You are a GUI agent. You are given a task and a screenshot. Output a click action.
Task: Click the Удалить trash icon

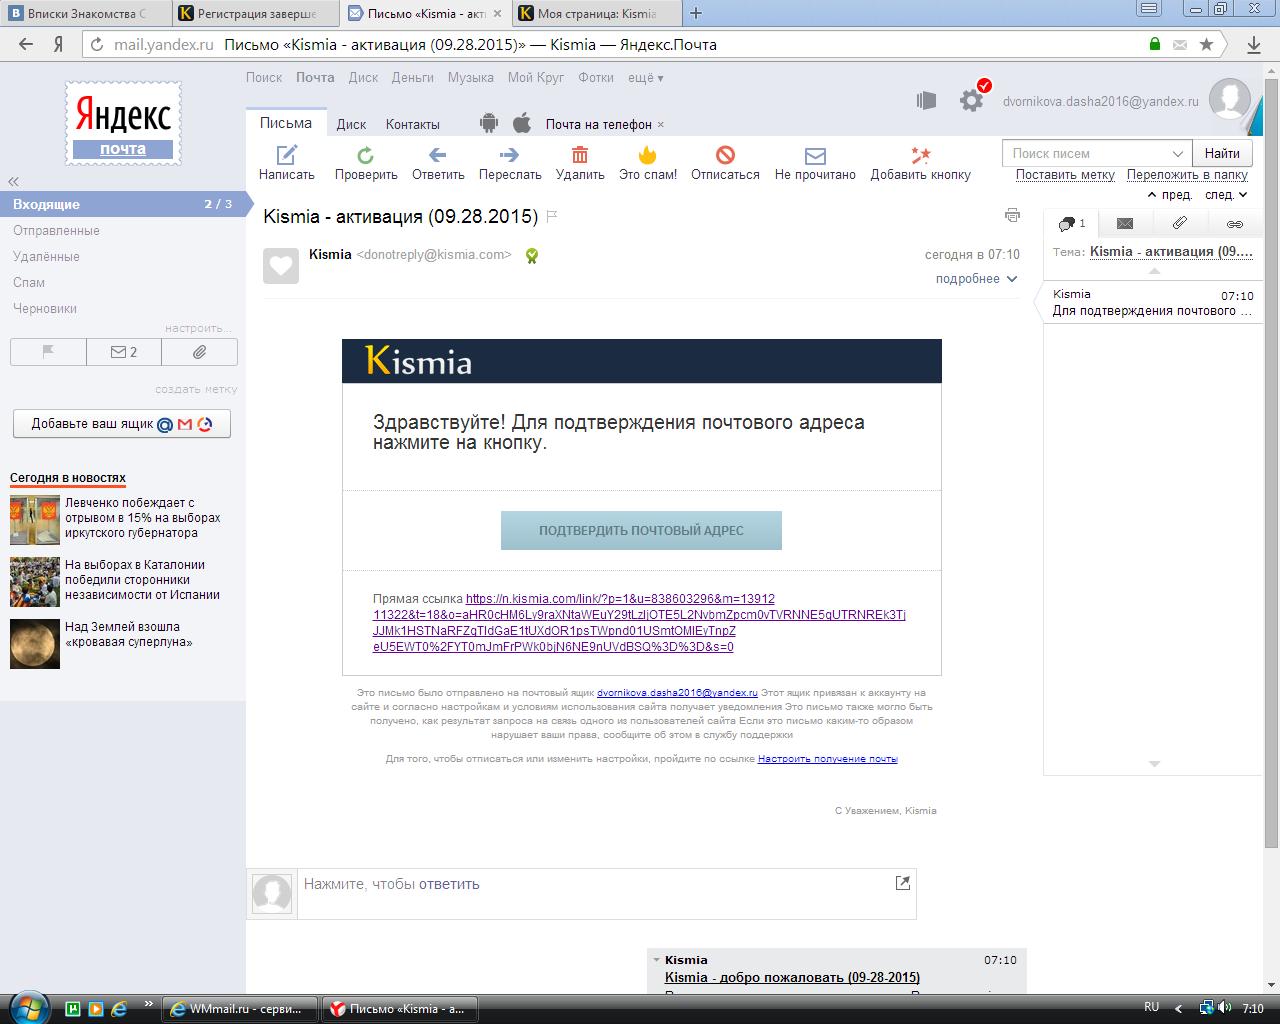tap(580, 154)
